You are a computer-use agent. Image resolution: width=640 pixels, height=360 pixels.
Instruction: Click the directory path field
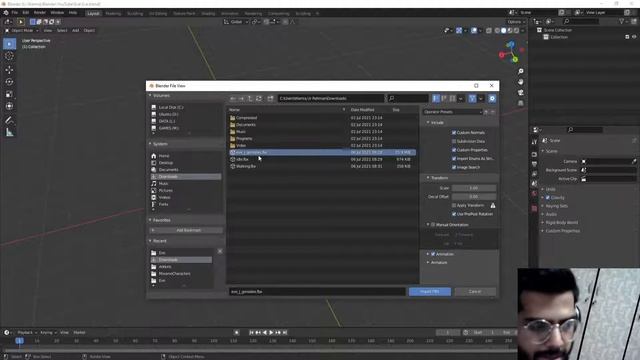click(x=331, y=98)
